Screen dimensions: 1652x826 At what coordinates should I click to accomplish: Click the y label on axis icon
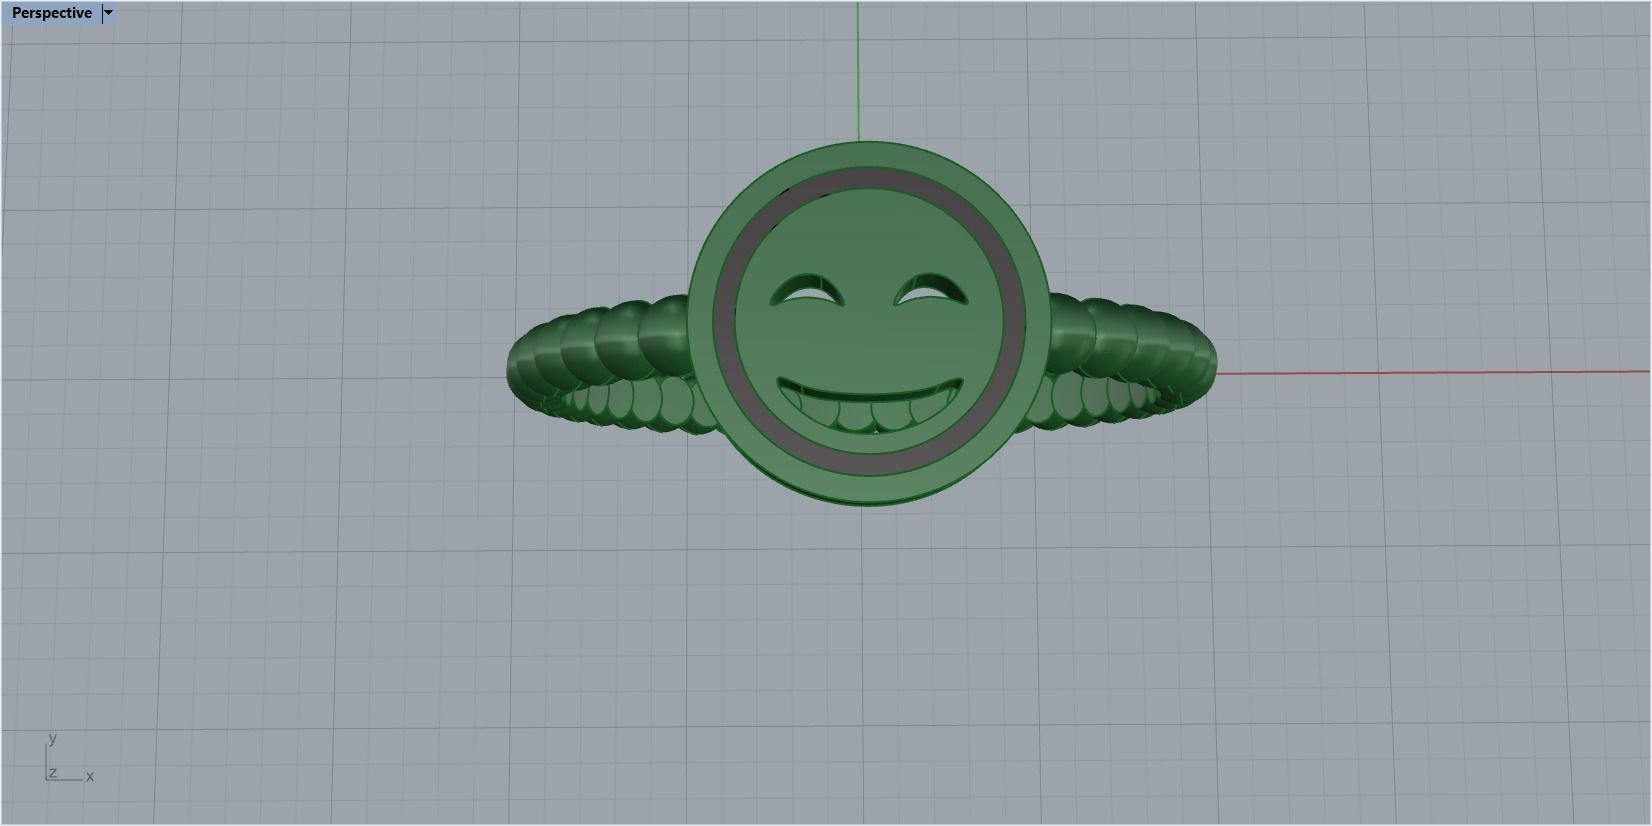click(52, 738)
